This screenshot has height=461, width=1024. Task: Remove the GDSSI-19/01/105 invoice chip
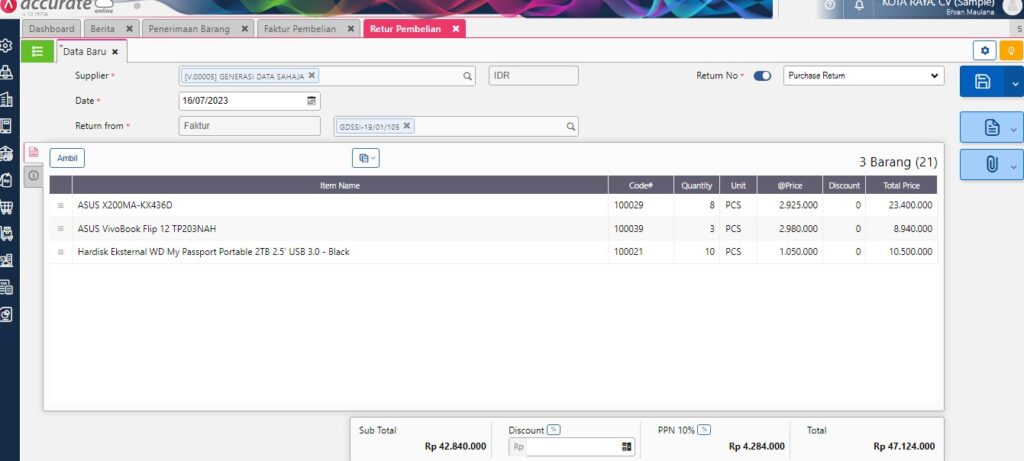click(407, 126)
